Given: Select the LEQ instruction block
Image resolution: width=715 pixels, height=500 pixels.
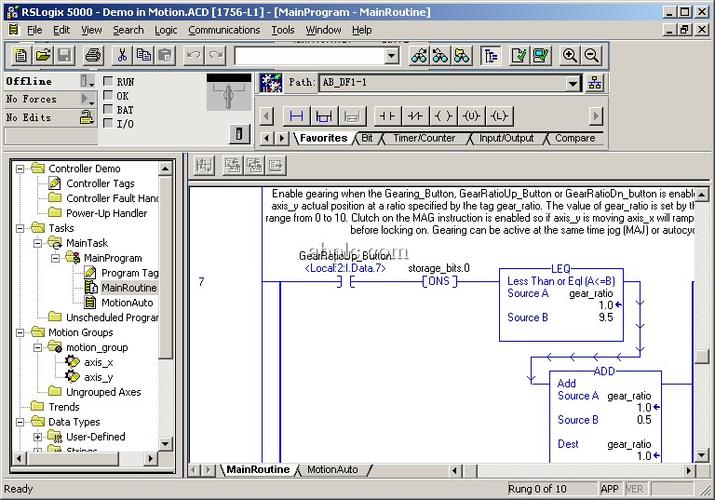Looking at the screenshot, I should pyautogui.click(x=561, y=304).
